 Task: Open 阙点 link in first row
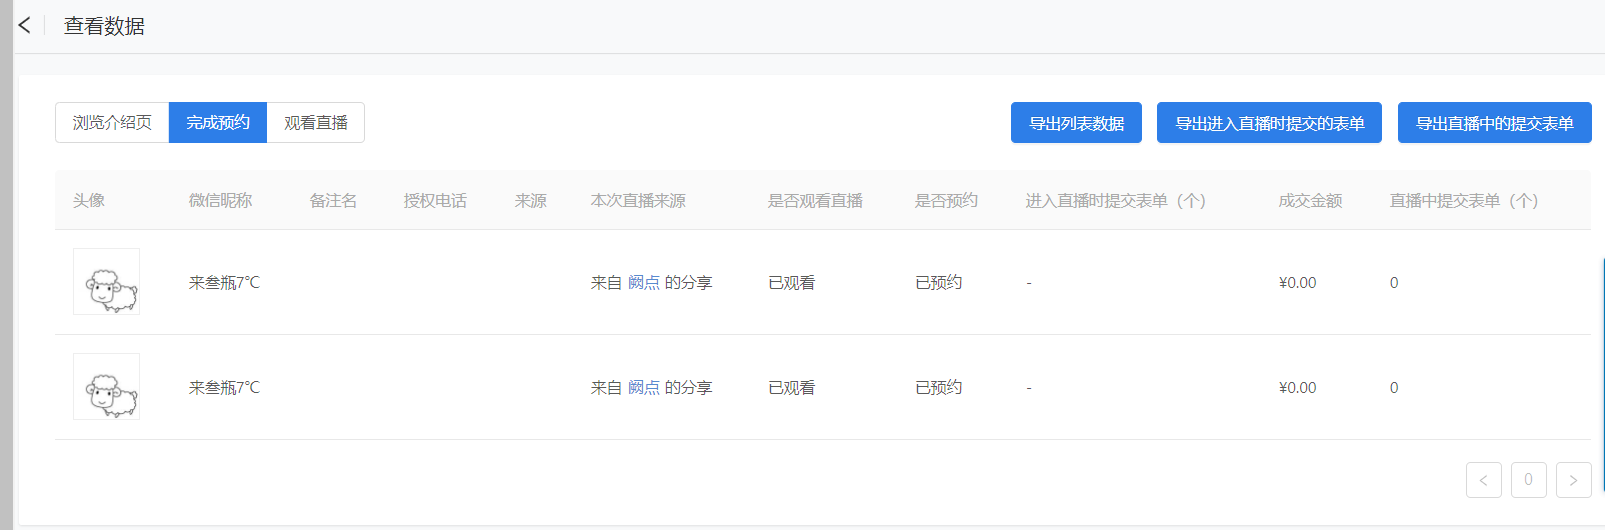644,283
